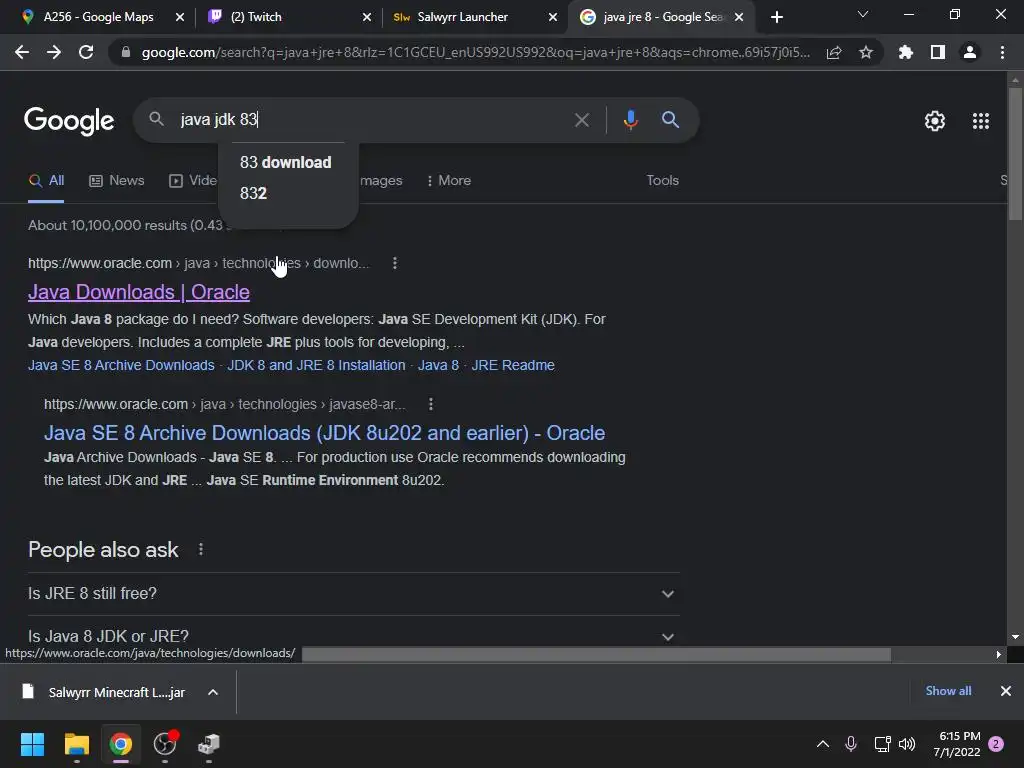
Task: Open People also ask options menu
Action: [x=200, y=550]
